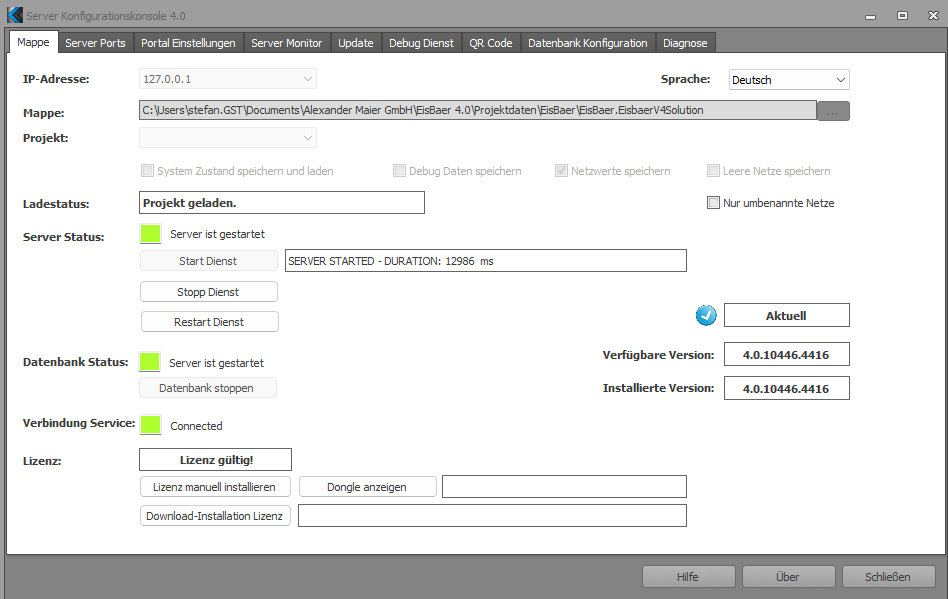The image size is (948, 599).
Task: Show the Diagnose tab
Action: pyautogui.click(x=685, y=43)
